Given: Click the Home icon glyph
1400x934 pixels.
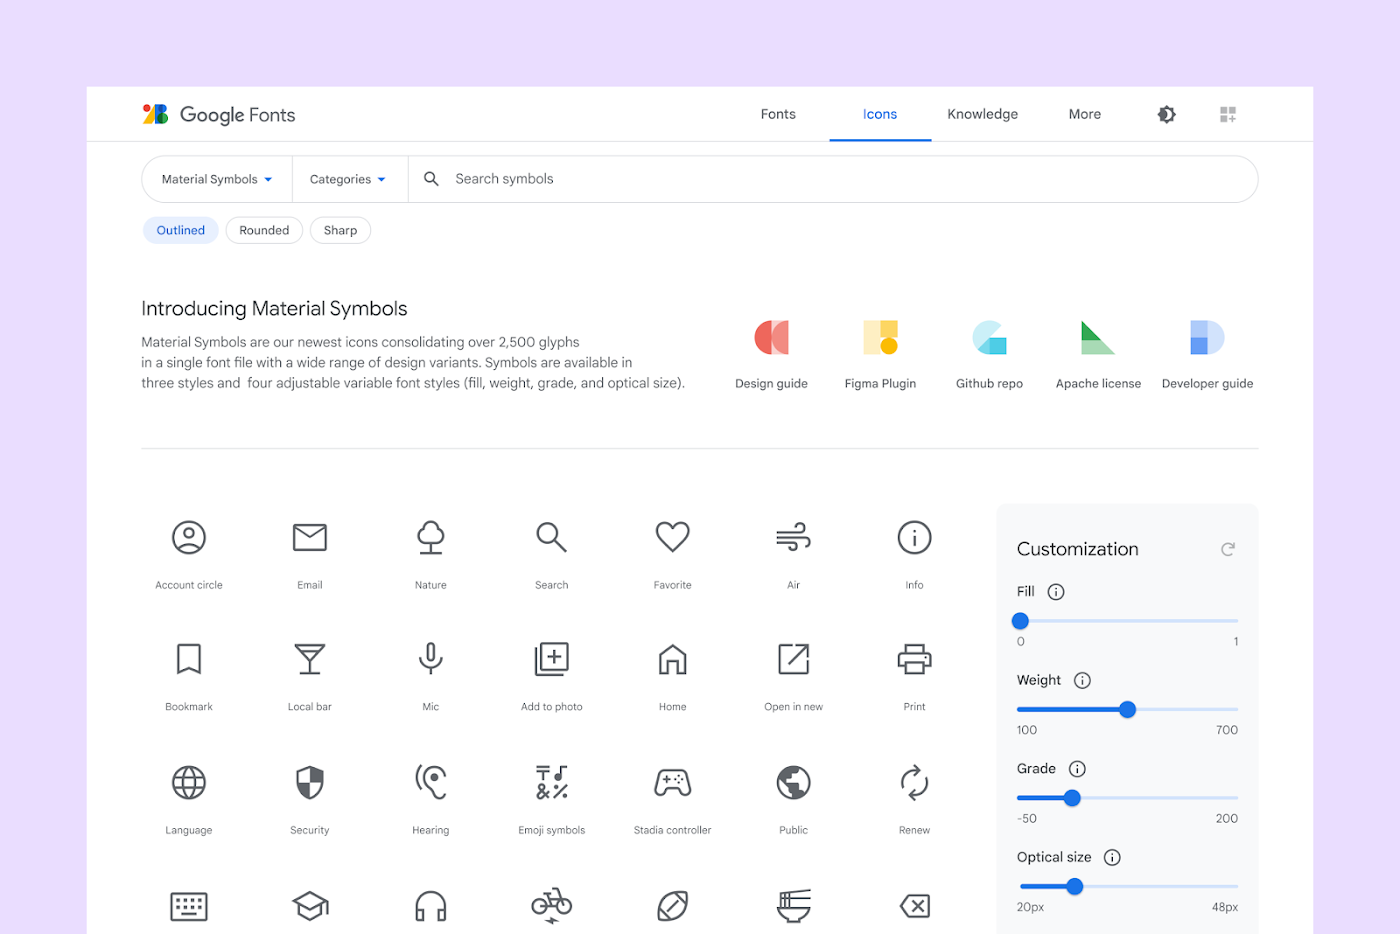Looking at the screenshot, I should [x=672, y=659].
